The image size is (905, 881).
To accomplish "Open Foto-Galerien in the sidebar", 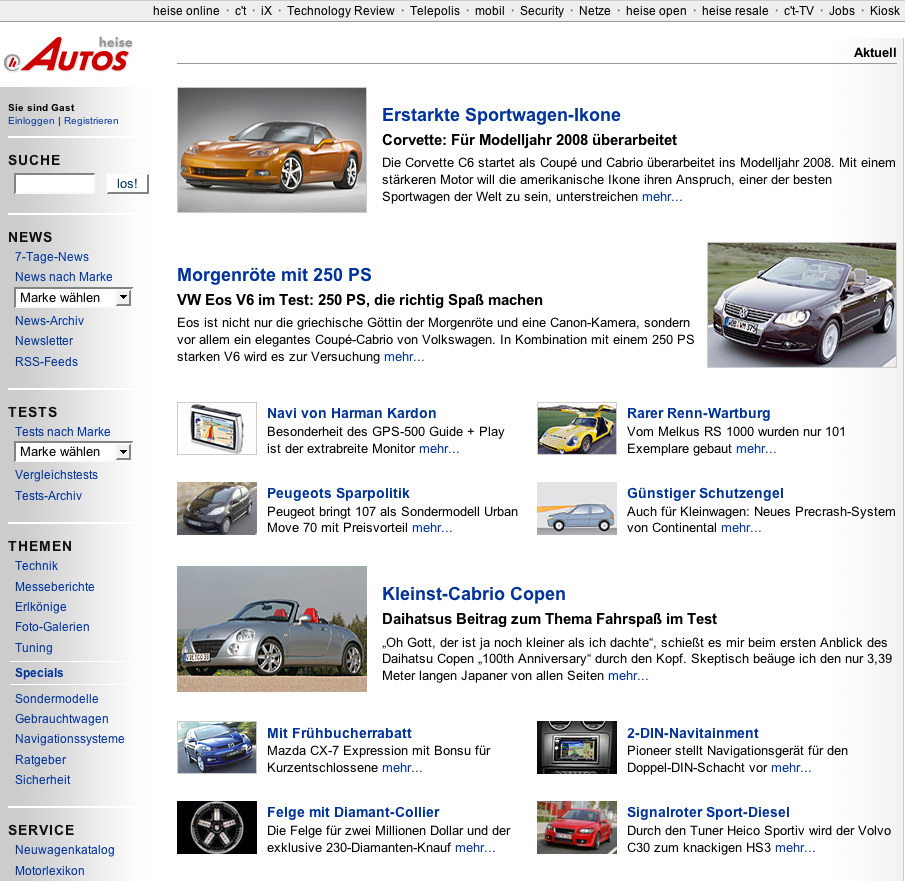I will [52, 627].
